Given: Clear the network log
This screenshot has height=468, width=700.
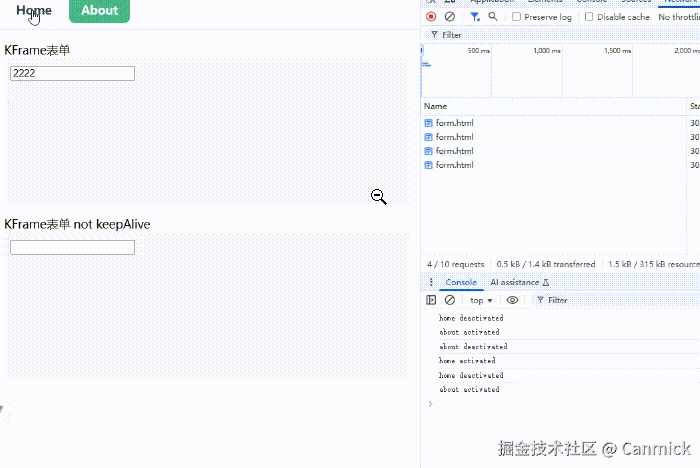Looking at the screenshot, I should tap(450, 17).
